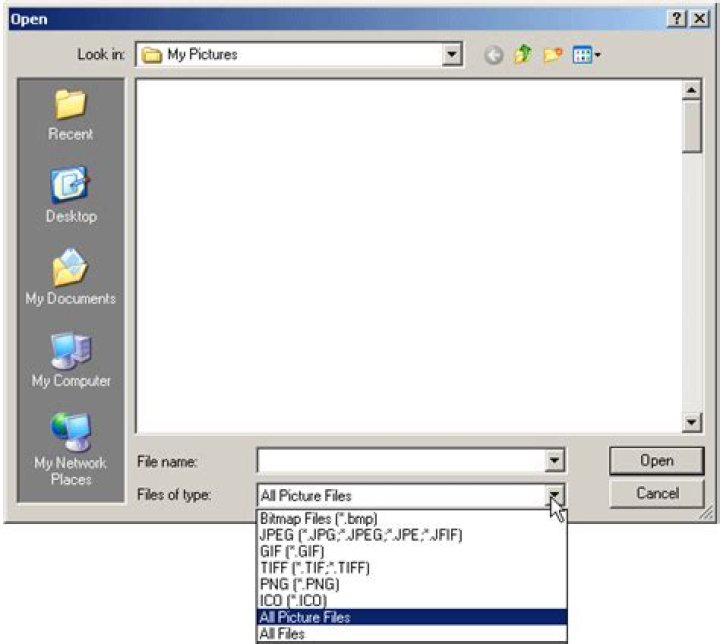The width and height of the screenshot is (720, 644).
Task: Click the file list scrollbar down arrow
Action: [692, 424]
